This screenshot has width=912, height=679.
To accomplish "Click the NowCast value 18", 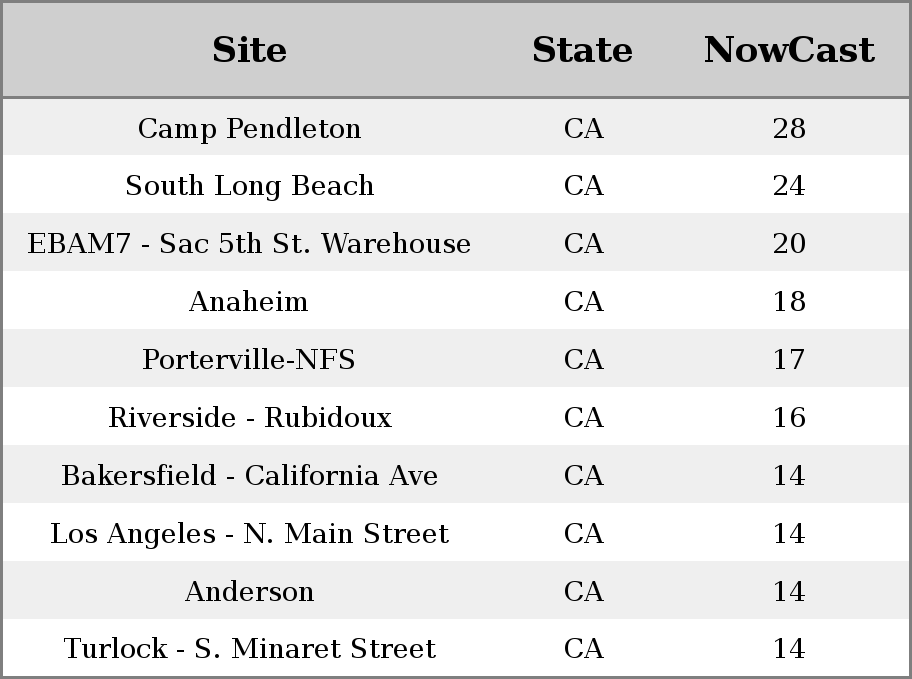I will [789, 302].
